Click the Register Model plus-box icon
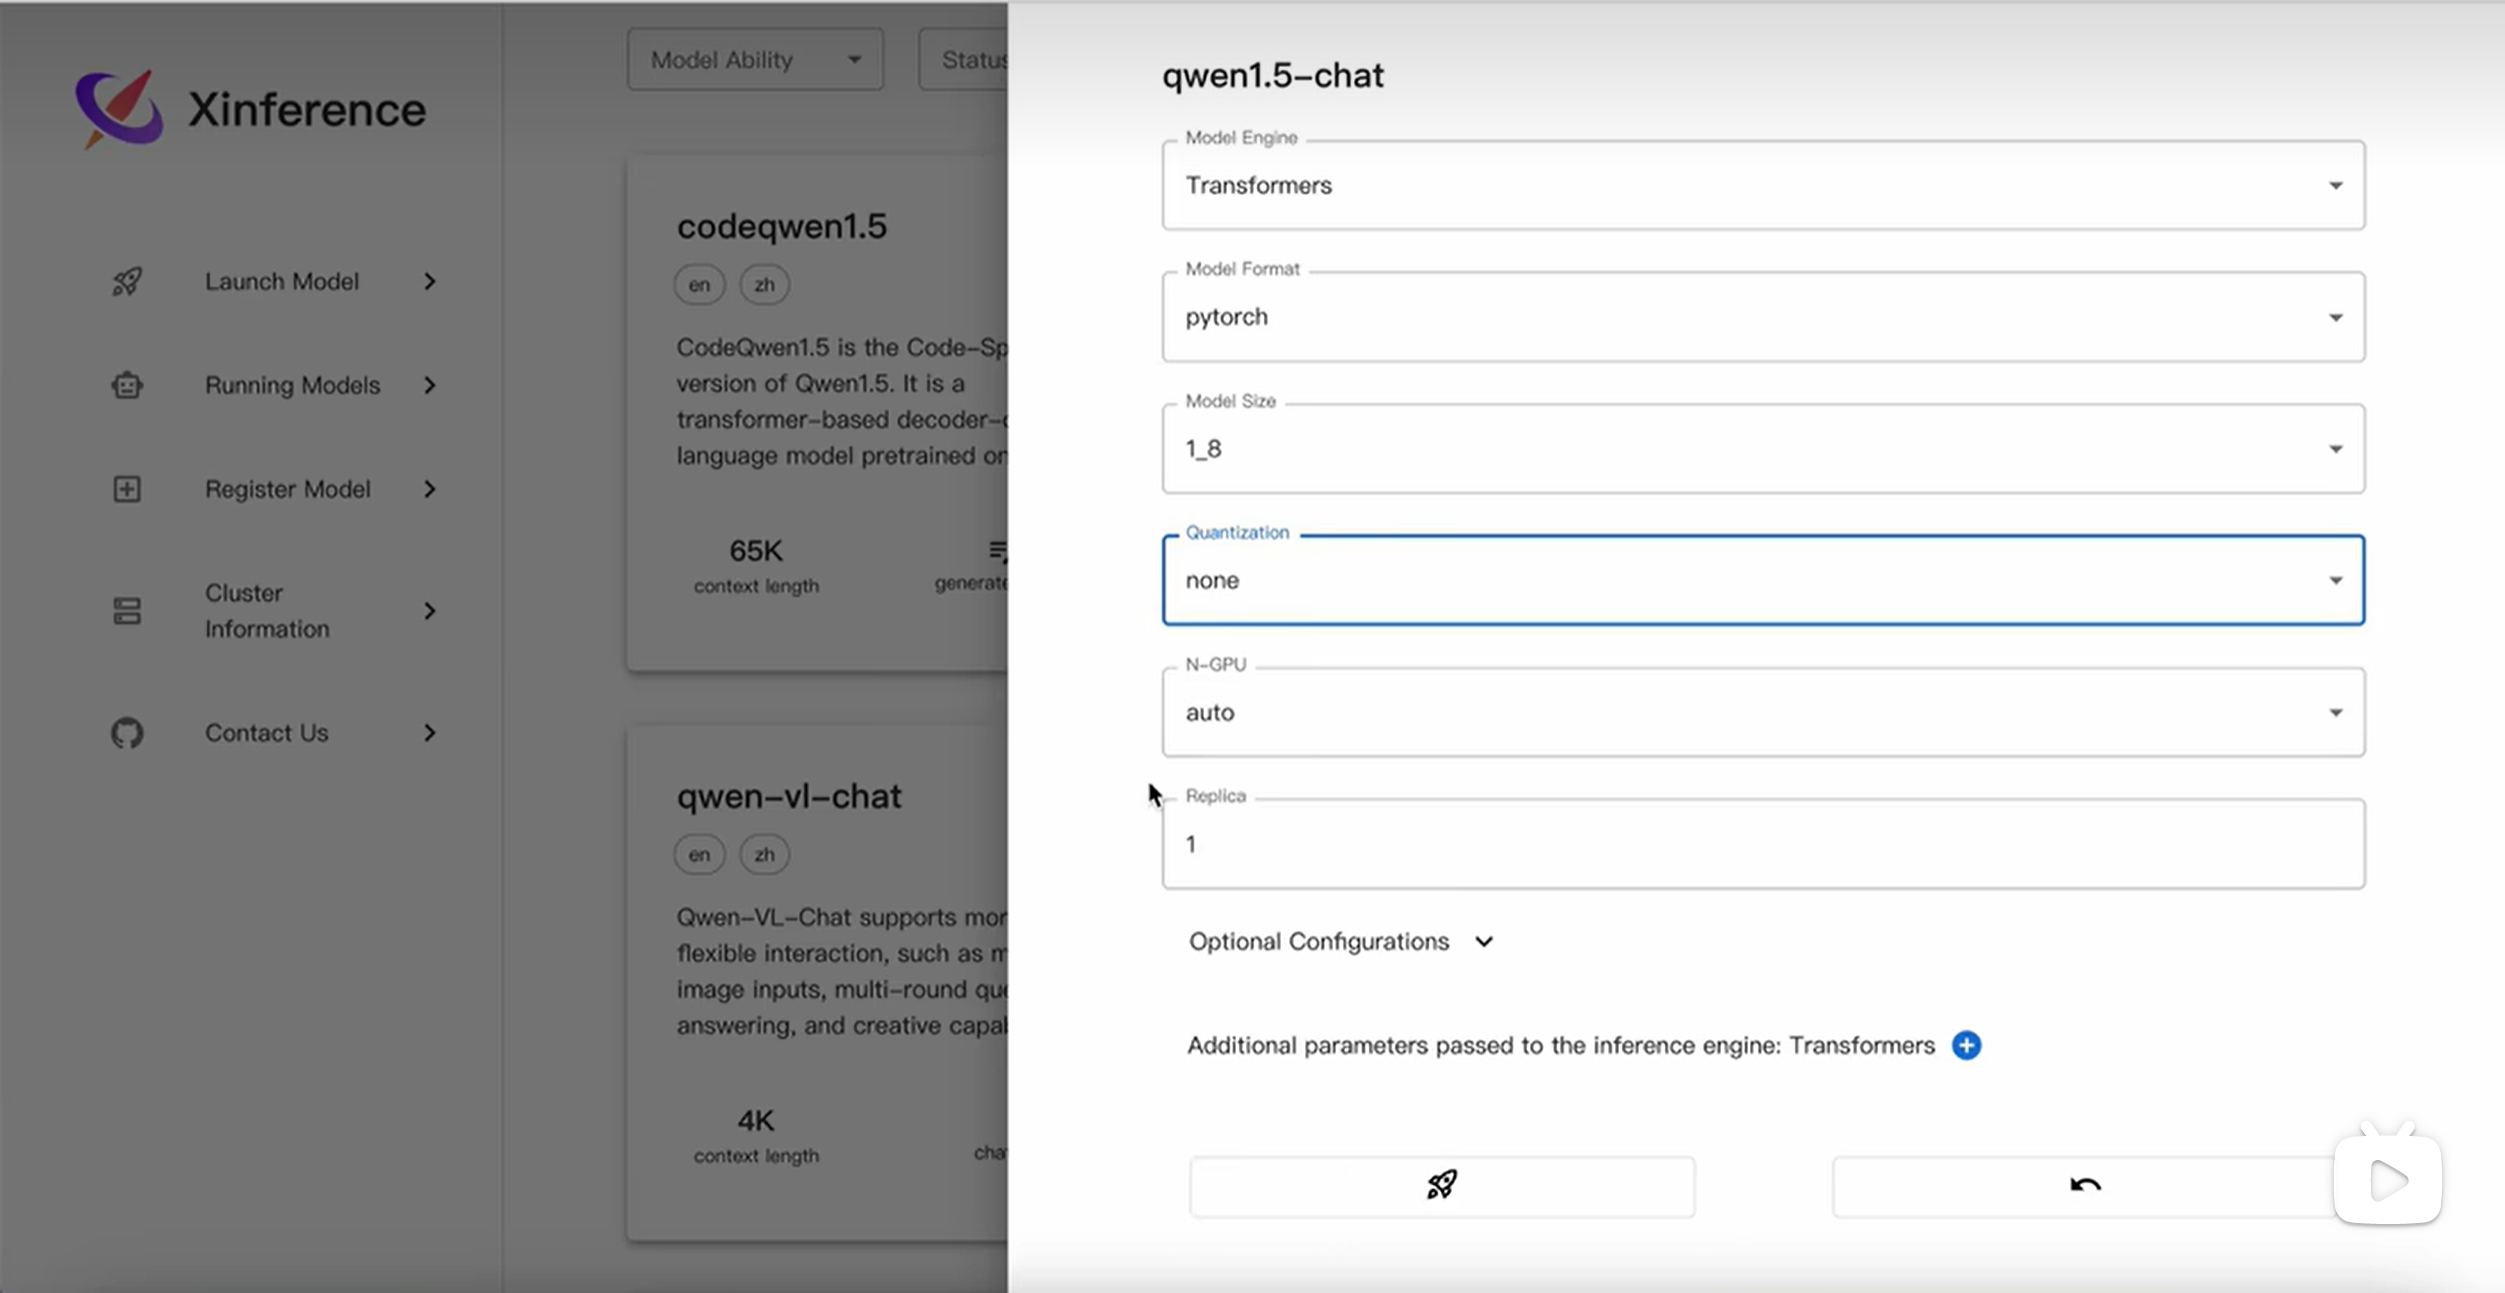Screen dimensions: 2505x1293 coord(127,489)
